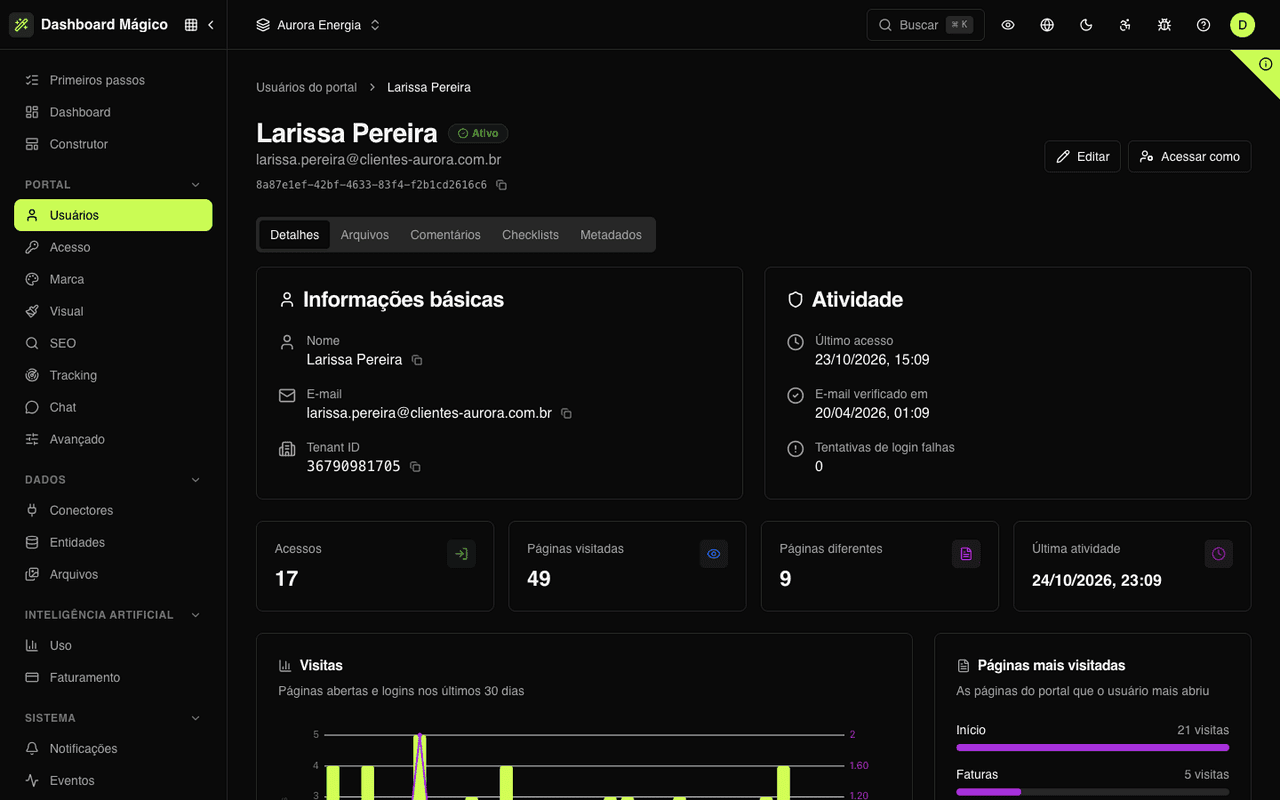Open accessibility options icon in header
1280x800 pixels.
tap(1125, 25)
